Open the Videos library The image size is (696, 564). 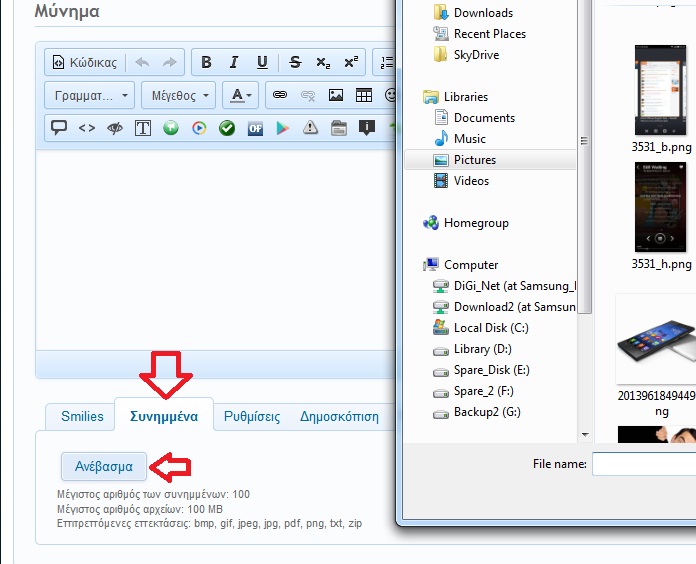[x=461, y=181]
